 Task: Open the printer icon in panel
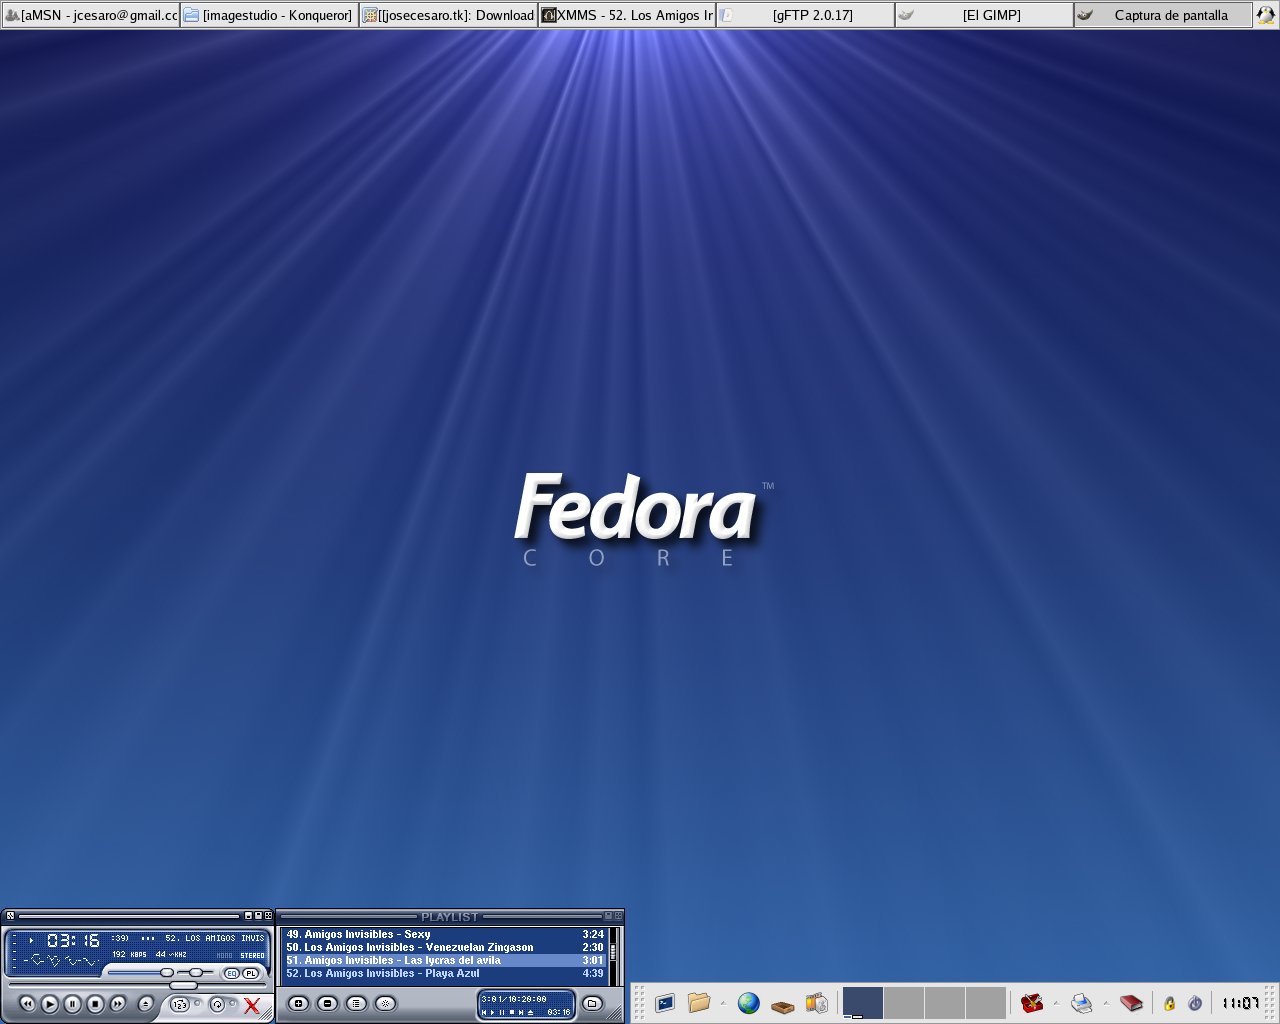(x=1082, y=1003)
